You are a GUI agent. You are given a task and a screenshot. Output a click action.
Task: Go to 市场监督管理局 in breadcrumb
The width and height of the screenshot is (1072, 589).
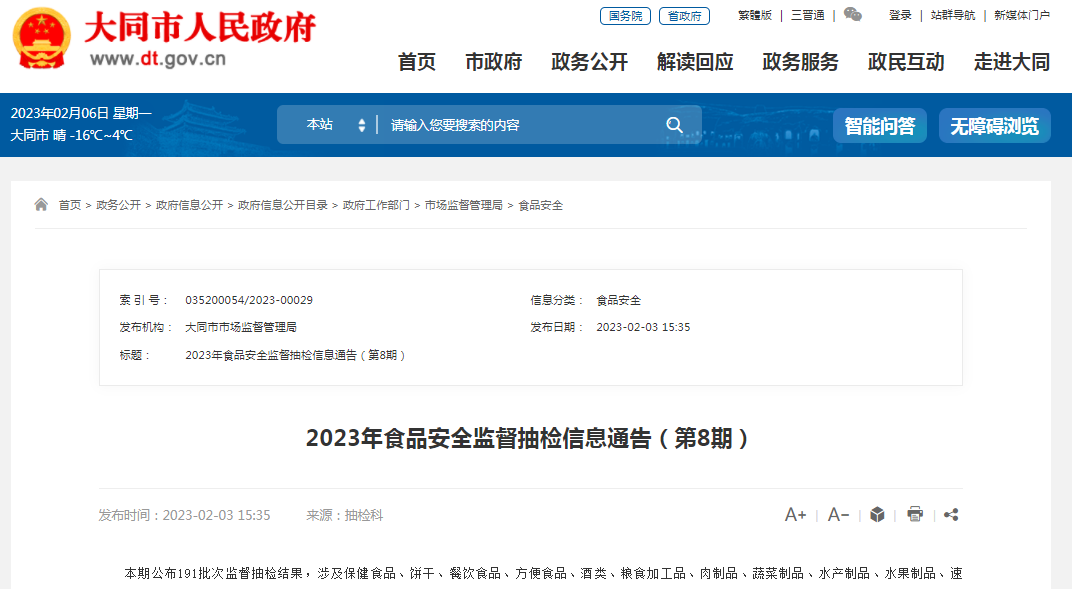coord(464,205)
